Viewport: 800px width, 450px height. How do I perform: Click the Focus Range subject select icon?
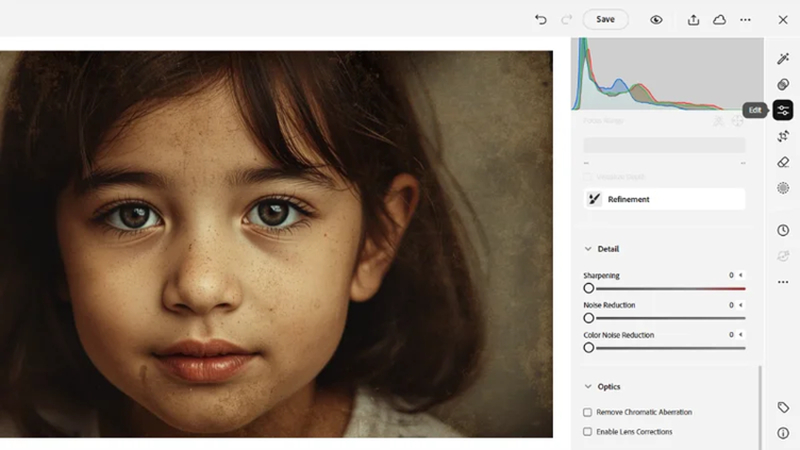[718, 121]
